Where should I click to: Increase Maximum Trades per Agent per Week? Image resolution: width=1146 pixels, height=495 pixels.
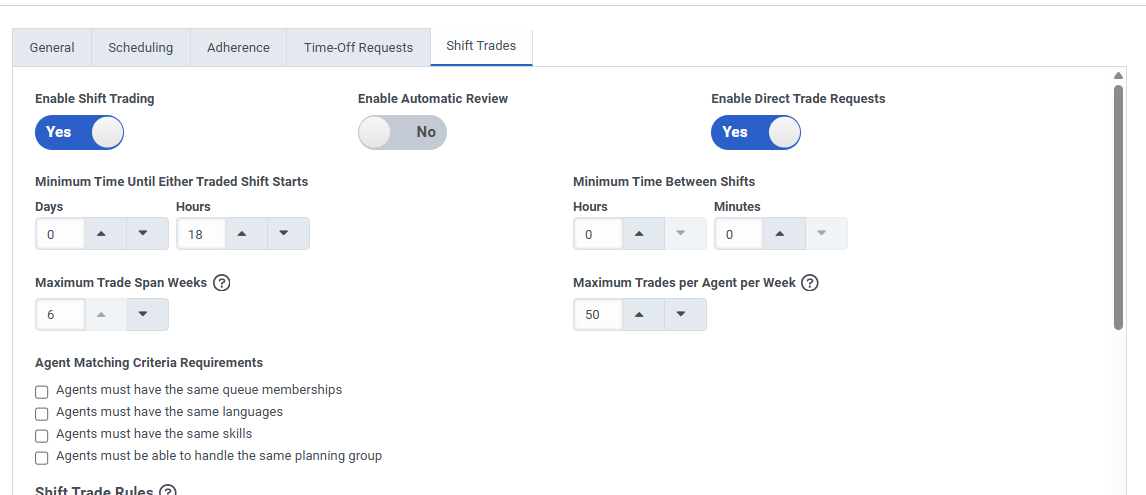pos(639,314)
